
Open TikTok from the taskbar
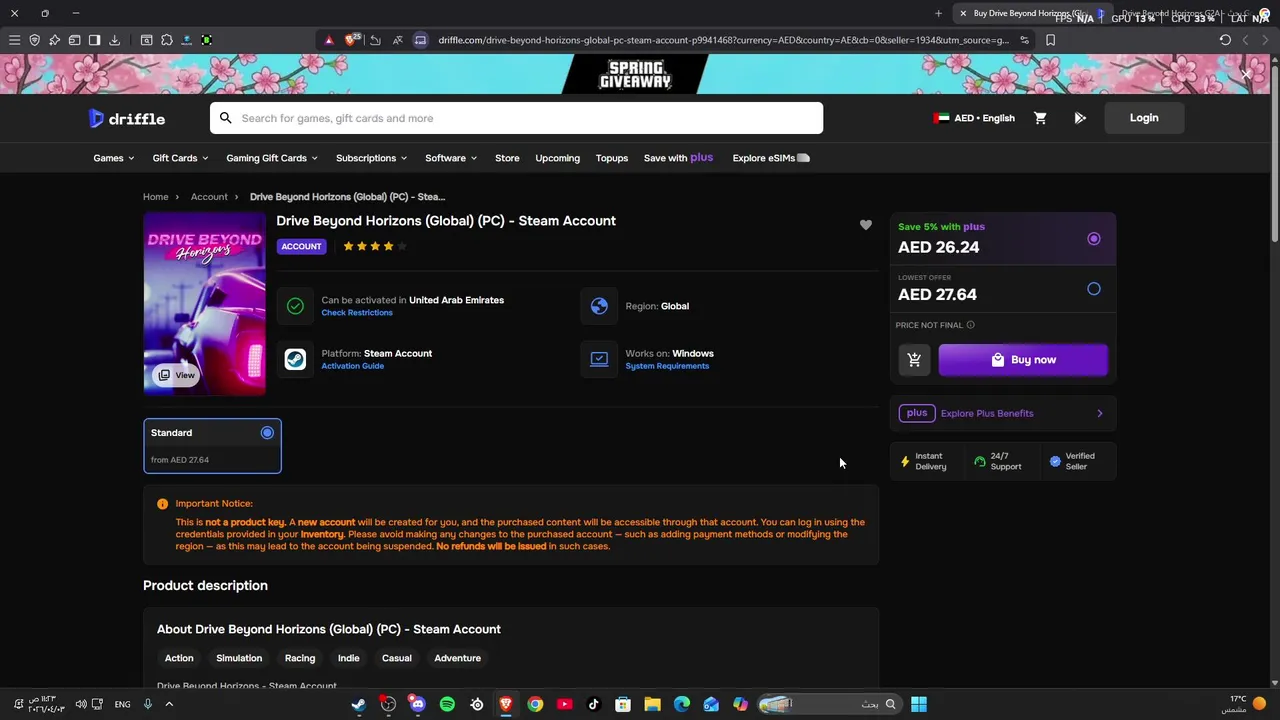pyautogui.click(x=593, y=704)
